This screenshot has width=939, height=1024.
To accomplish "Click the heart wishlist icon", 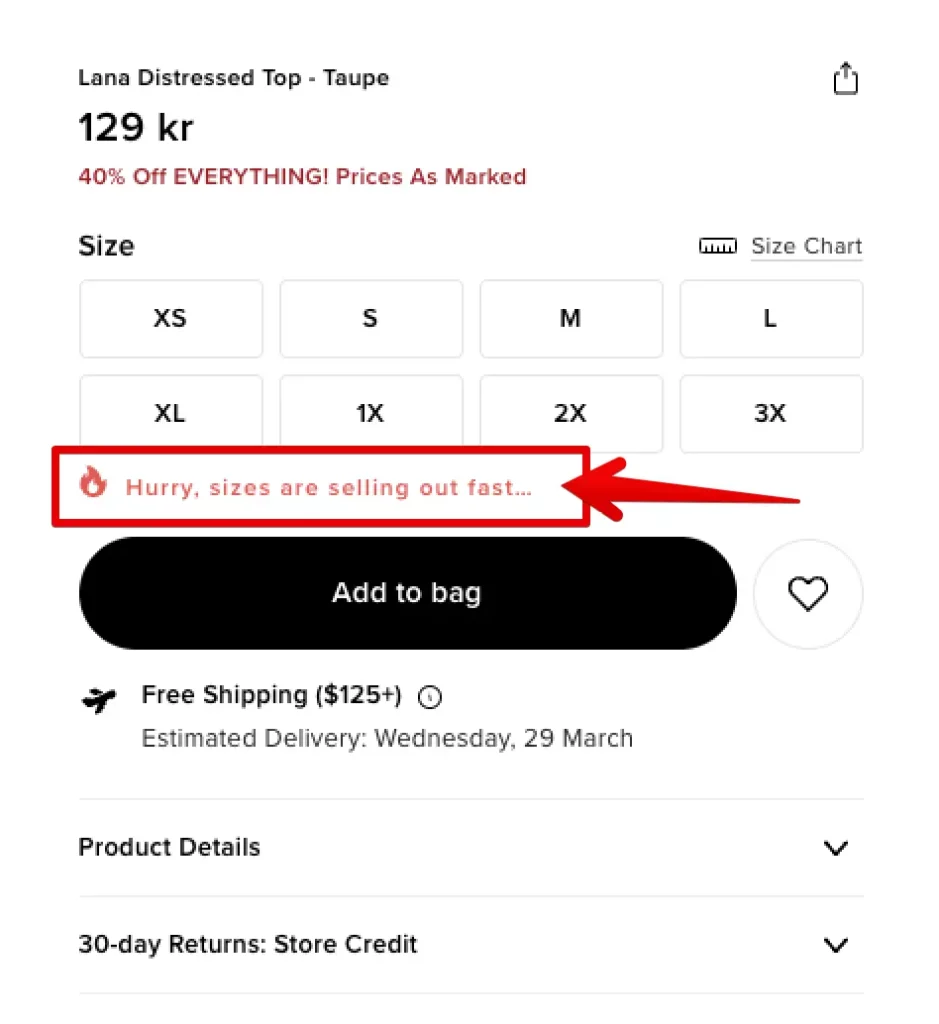I will tap(808, 594).
